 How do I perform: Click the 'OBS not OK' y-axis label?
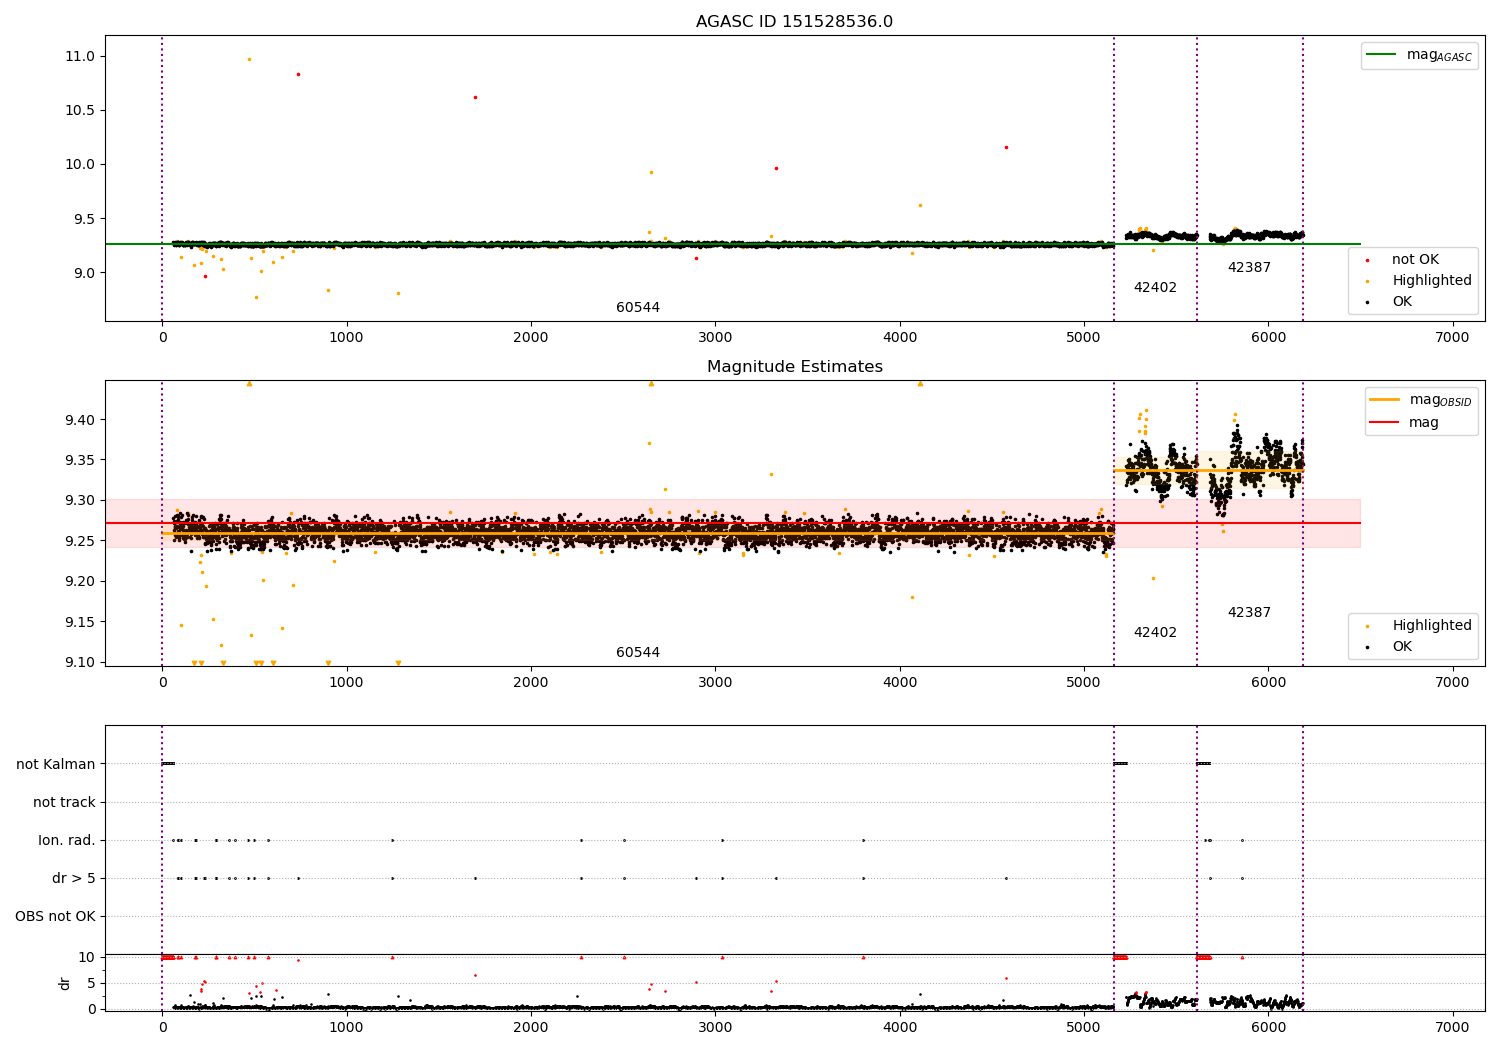[55, 917]
